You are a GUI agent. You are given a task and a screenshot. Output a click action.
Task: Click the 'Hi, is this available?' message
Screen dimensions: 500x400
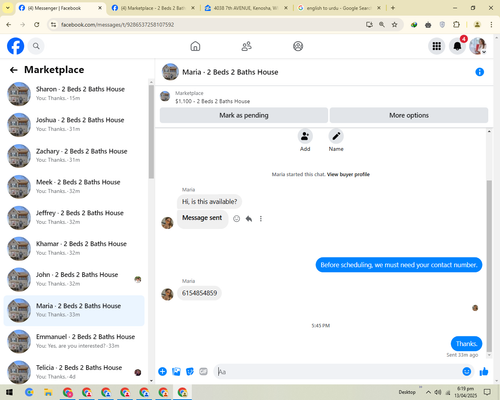(x=209, y=201)
